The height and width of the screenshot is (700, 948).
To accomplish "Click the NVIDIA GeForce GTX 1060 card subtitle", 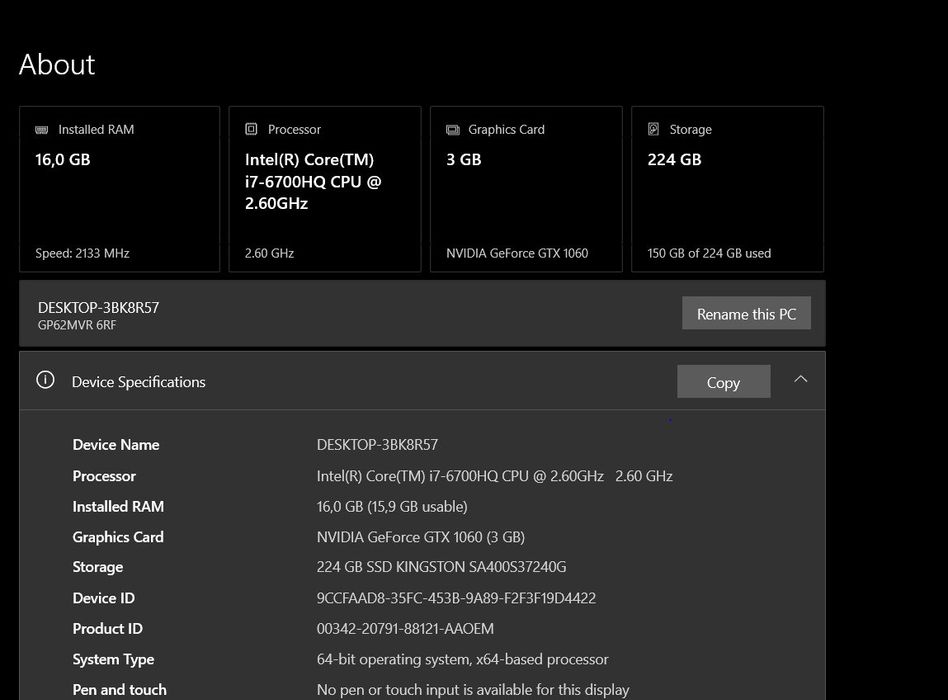I will [517, 253].
